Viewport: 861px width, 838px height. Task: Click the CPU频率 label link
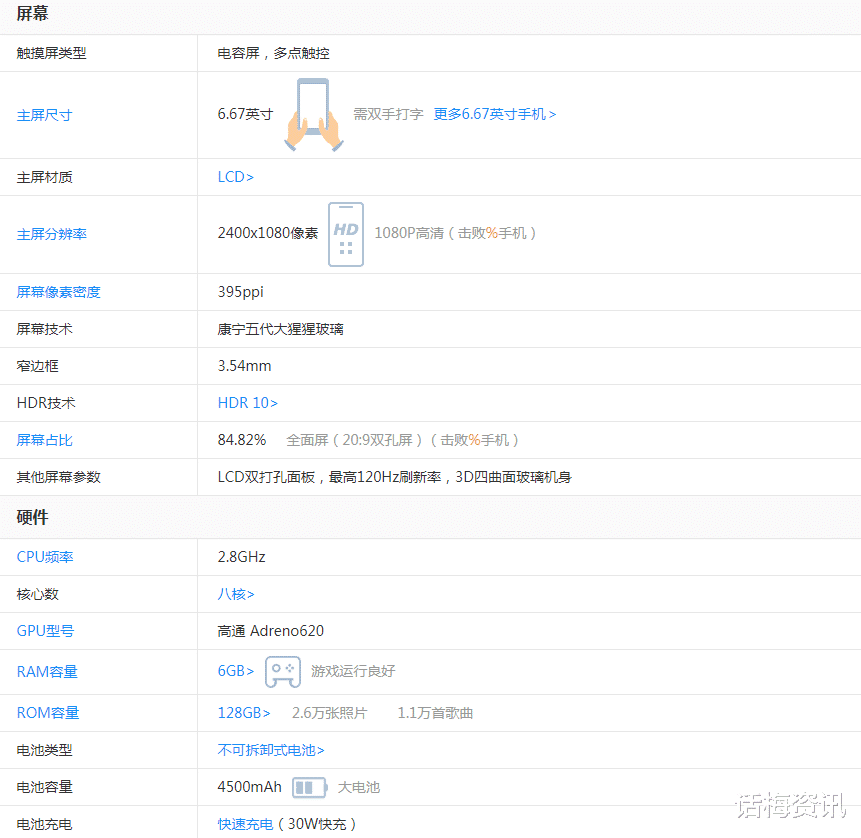46,556
